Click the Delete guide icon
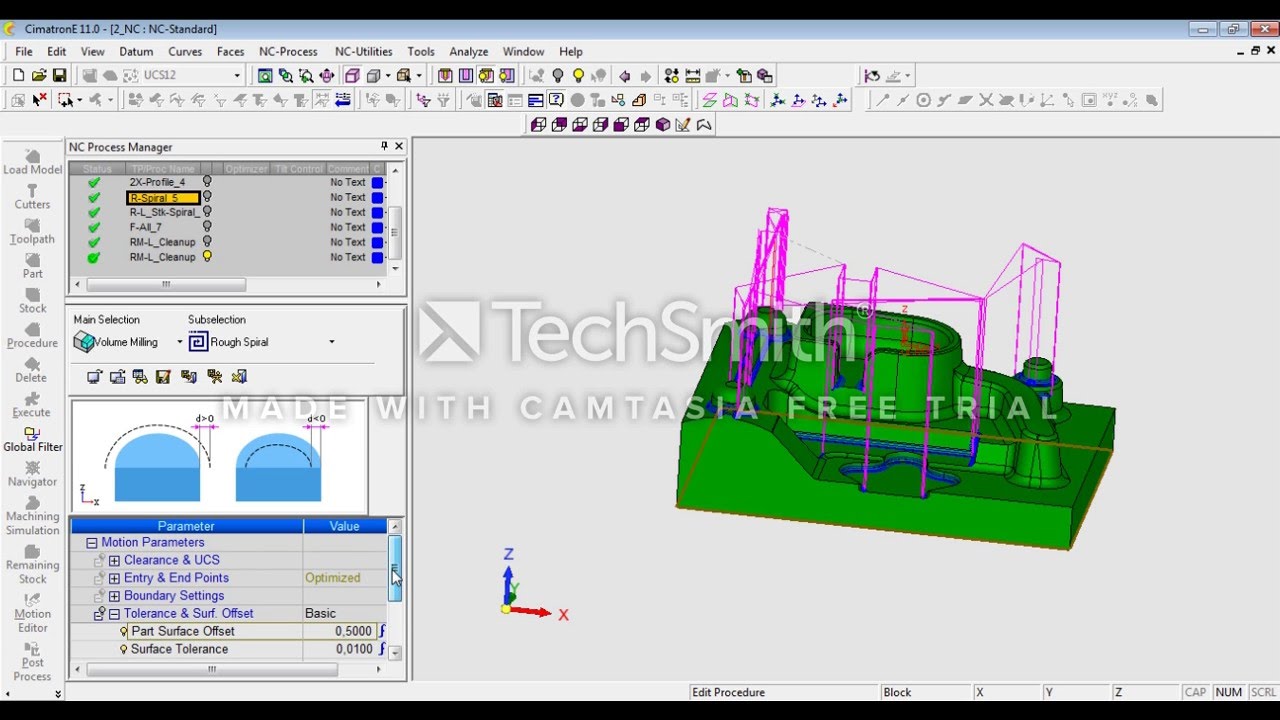 pos(31,371)
